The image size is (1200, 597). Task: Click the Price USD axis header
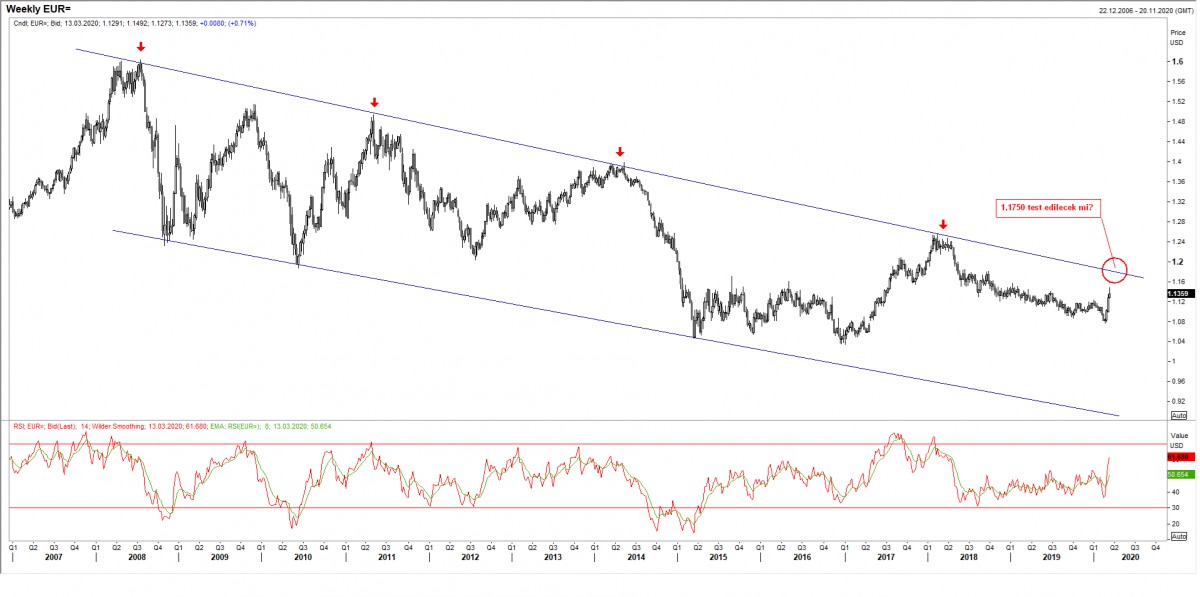coord(1177,38)
